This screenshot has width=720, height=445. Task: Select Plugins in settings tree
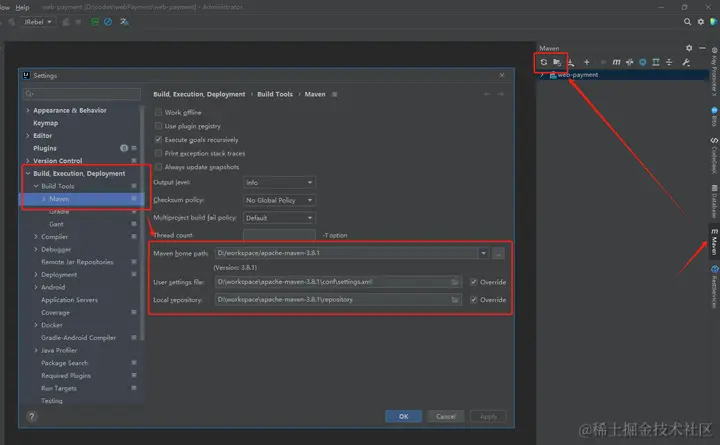(45, 148)
